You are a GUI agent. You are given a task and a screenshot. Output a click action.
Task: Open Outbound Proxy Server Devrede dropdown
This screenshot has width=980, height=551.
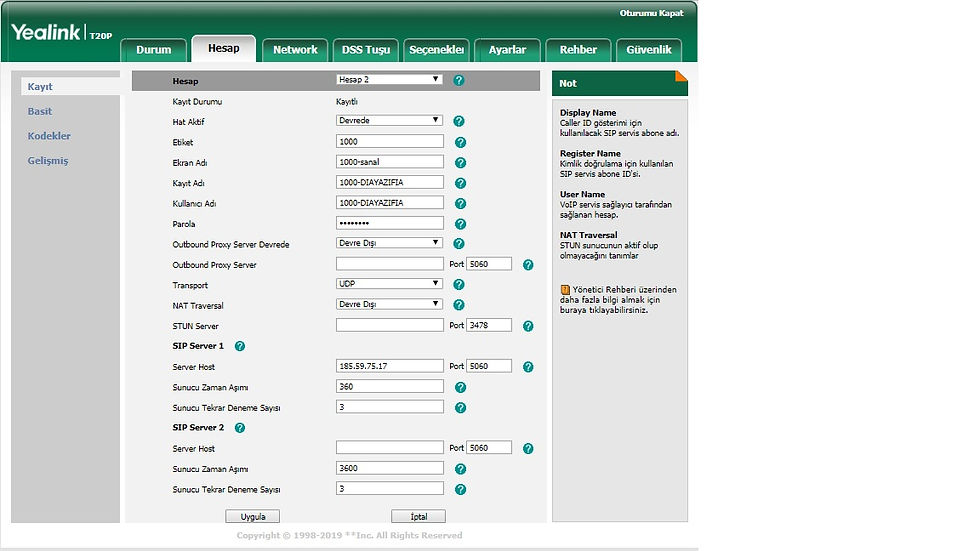(389, 242)
